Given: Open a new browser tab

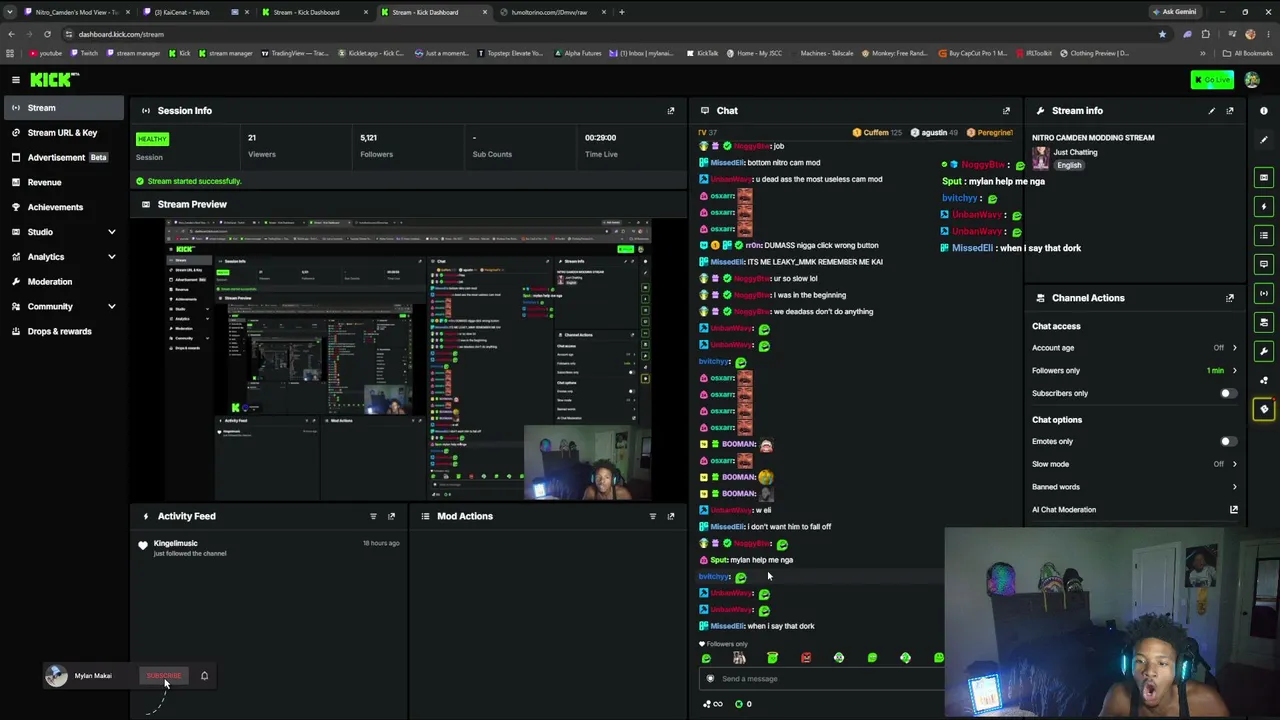Looking at the screenshot, I should pos(622,12).
